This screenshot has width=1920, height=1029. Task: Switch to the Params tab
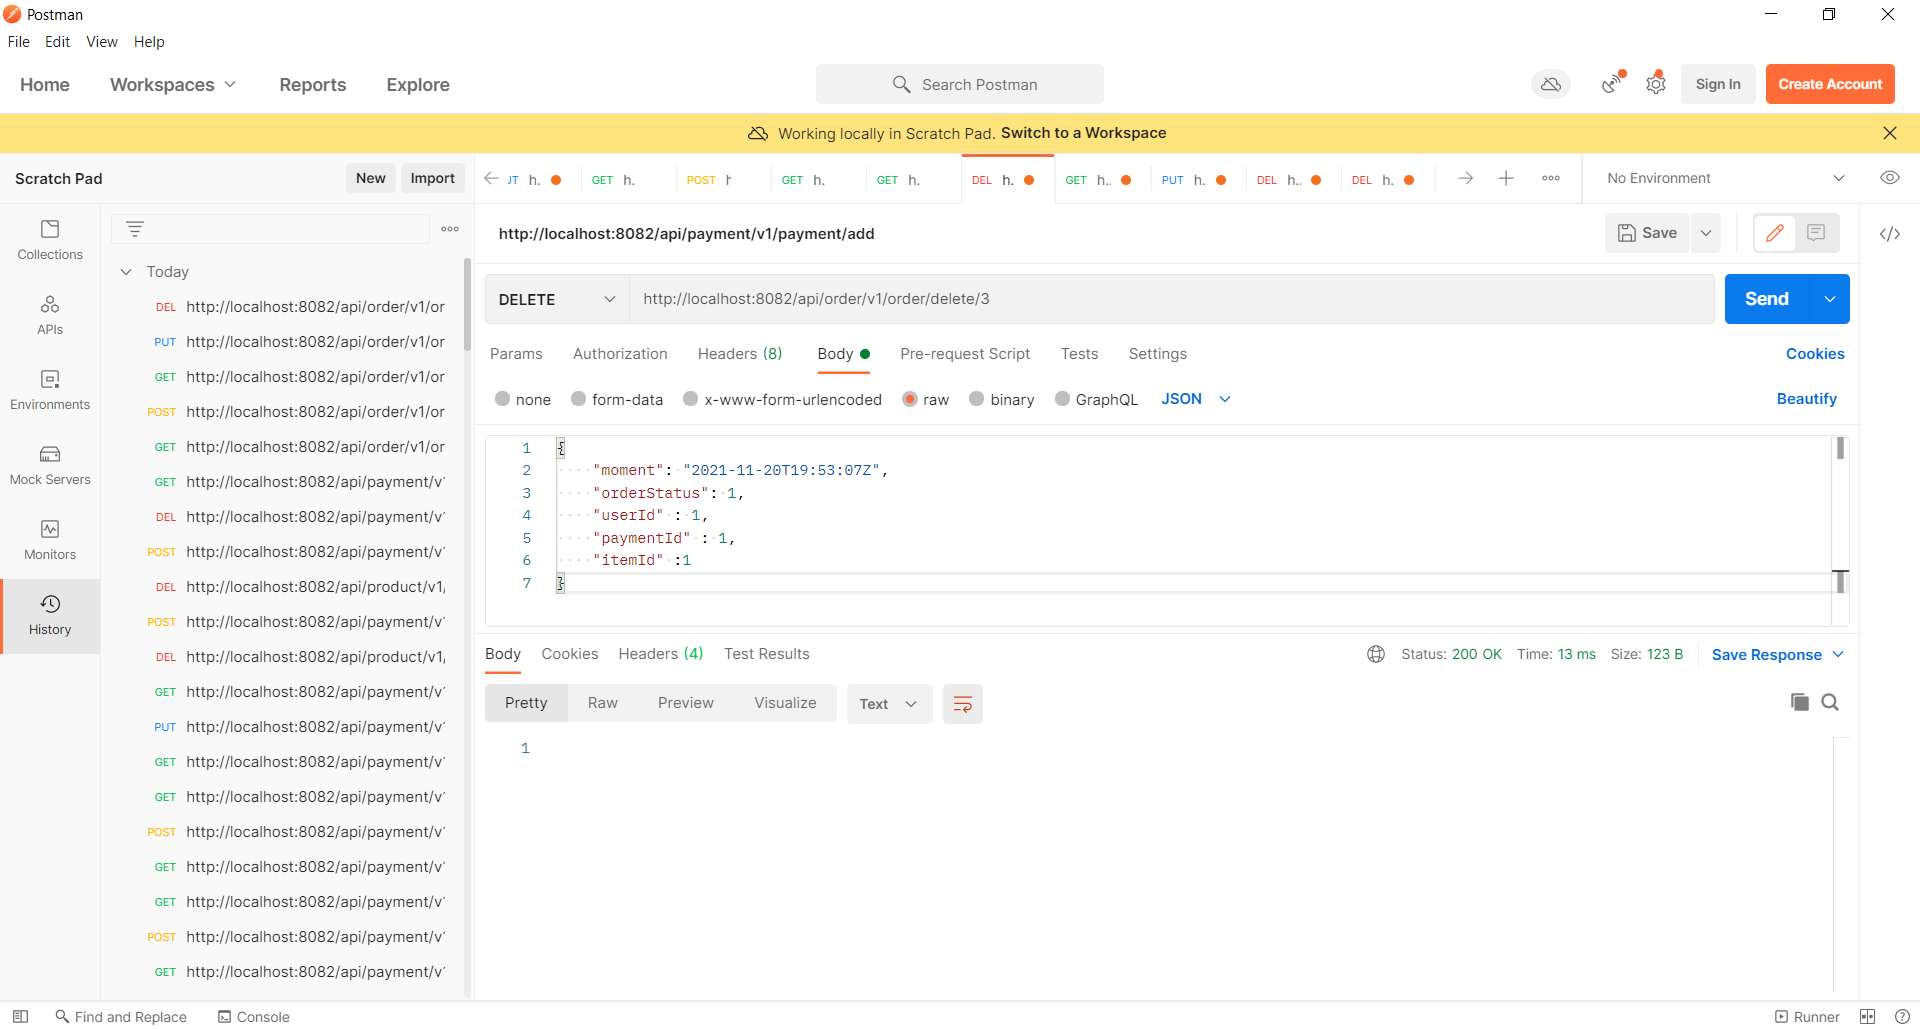[x=516, y=354]
